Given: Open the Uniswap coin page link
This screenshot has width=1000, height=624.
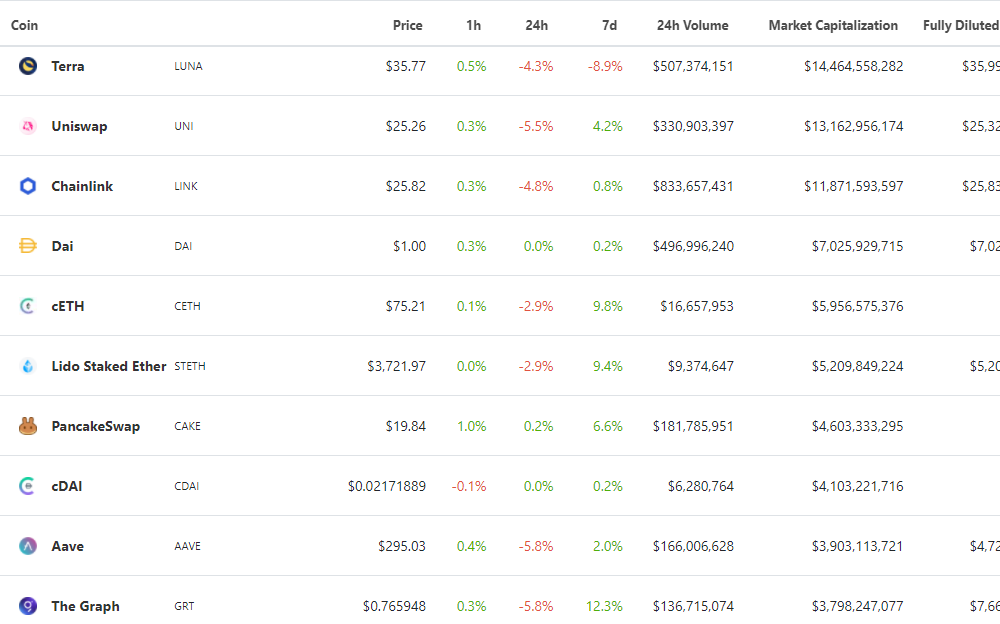Looking at the screenshot, I should [79, 126].
